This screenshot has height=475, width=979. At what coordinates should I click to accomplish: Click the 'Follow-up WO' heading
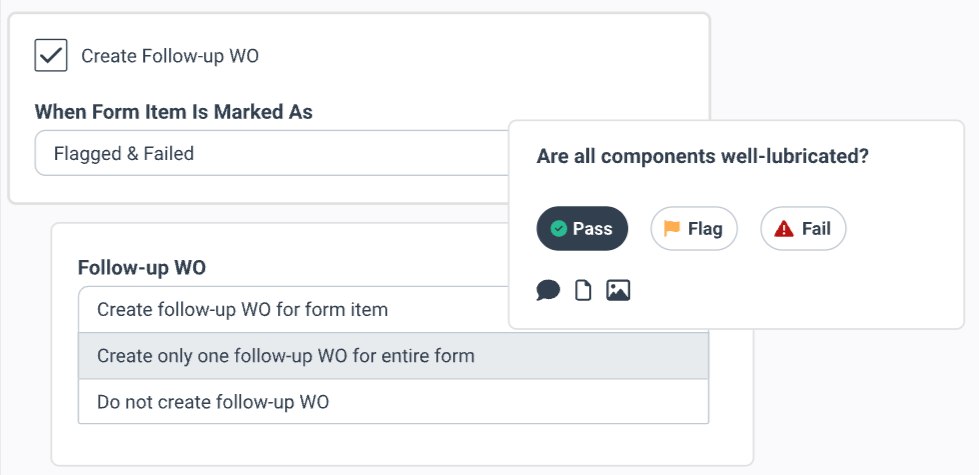coord(142,267)
